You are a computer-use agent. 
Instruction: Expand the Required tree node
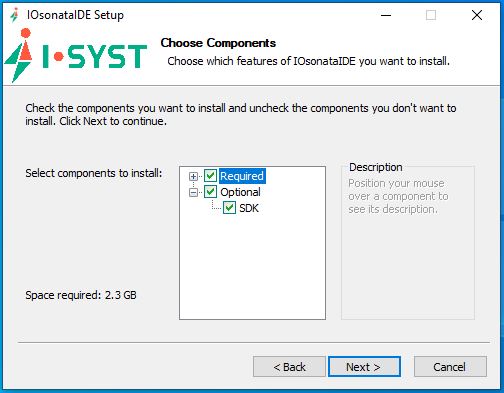193,176
